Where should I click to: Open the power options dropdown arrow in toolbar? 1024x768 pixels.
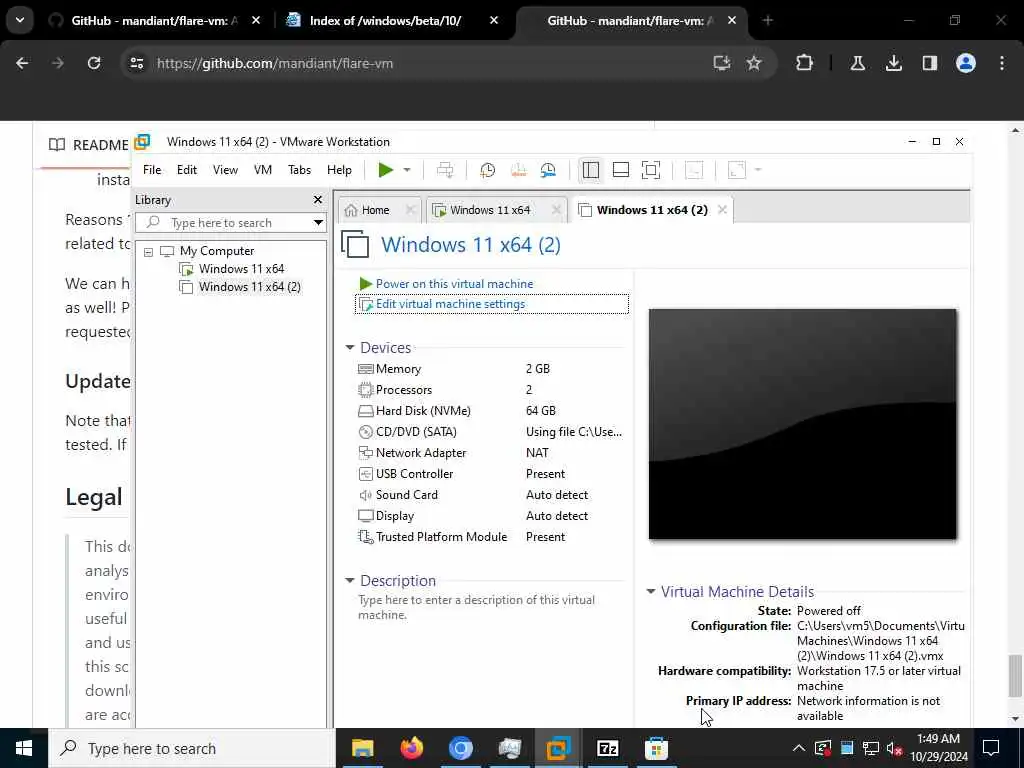pos(407,170)
